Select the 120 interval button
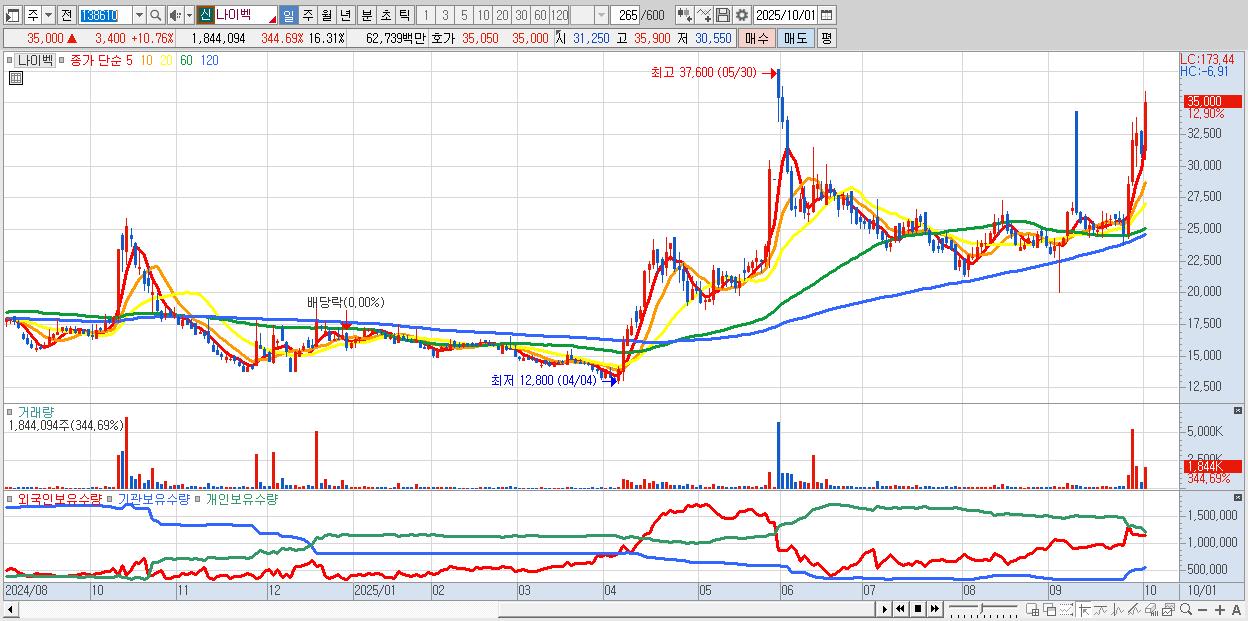Viewport: 1248px width, 621px height. pyautogui.click(x=559, y=16)
